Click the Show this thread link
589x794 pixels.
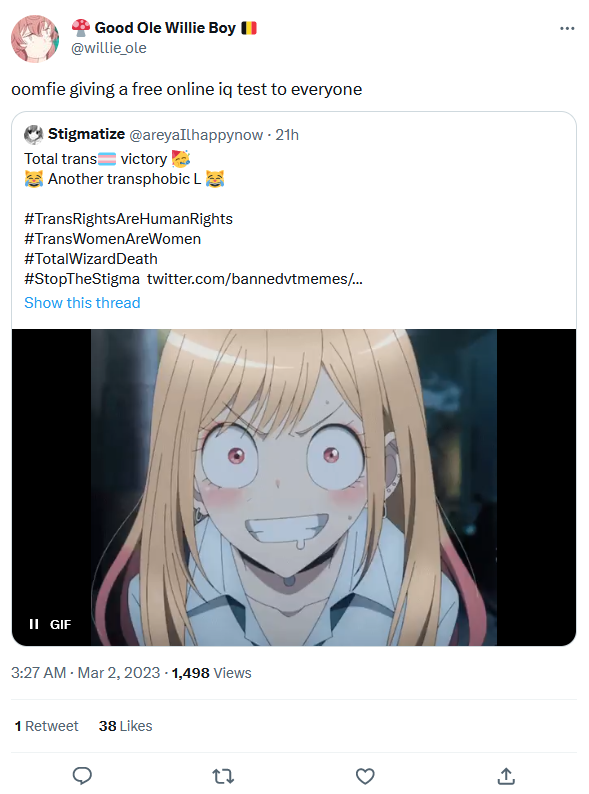coord(82,303)
